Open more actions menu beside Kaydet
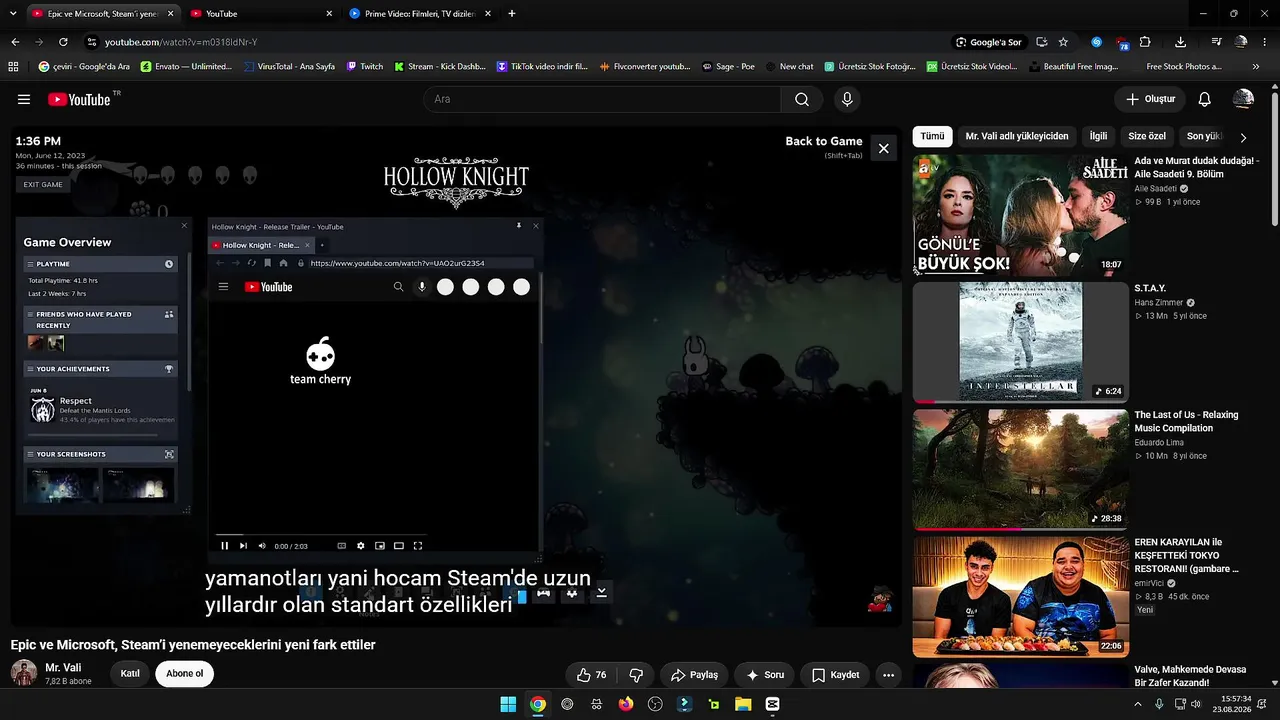 tap(888, 675)
